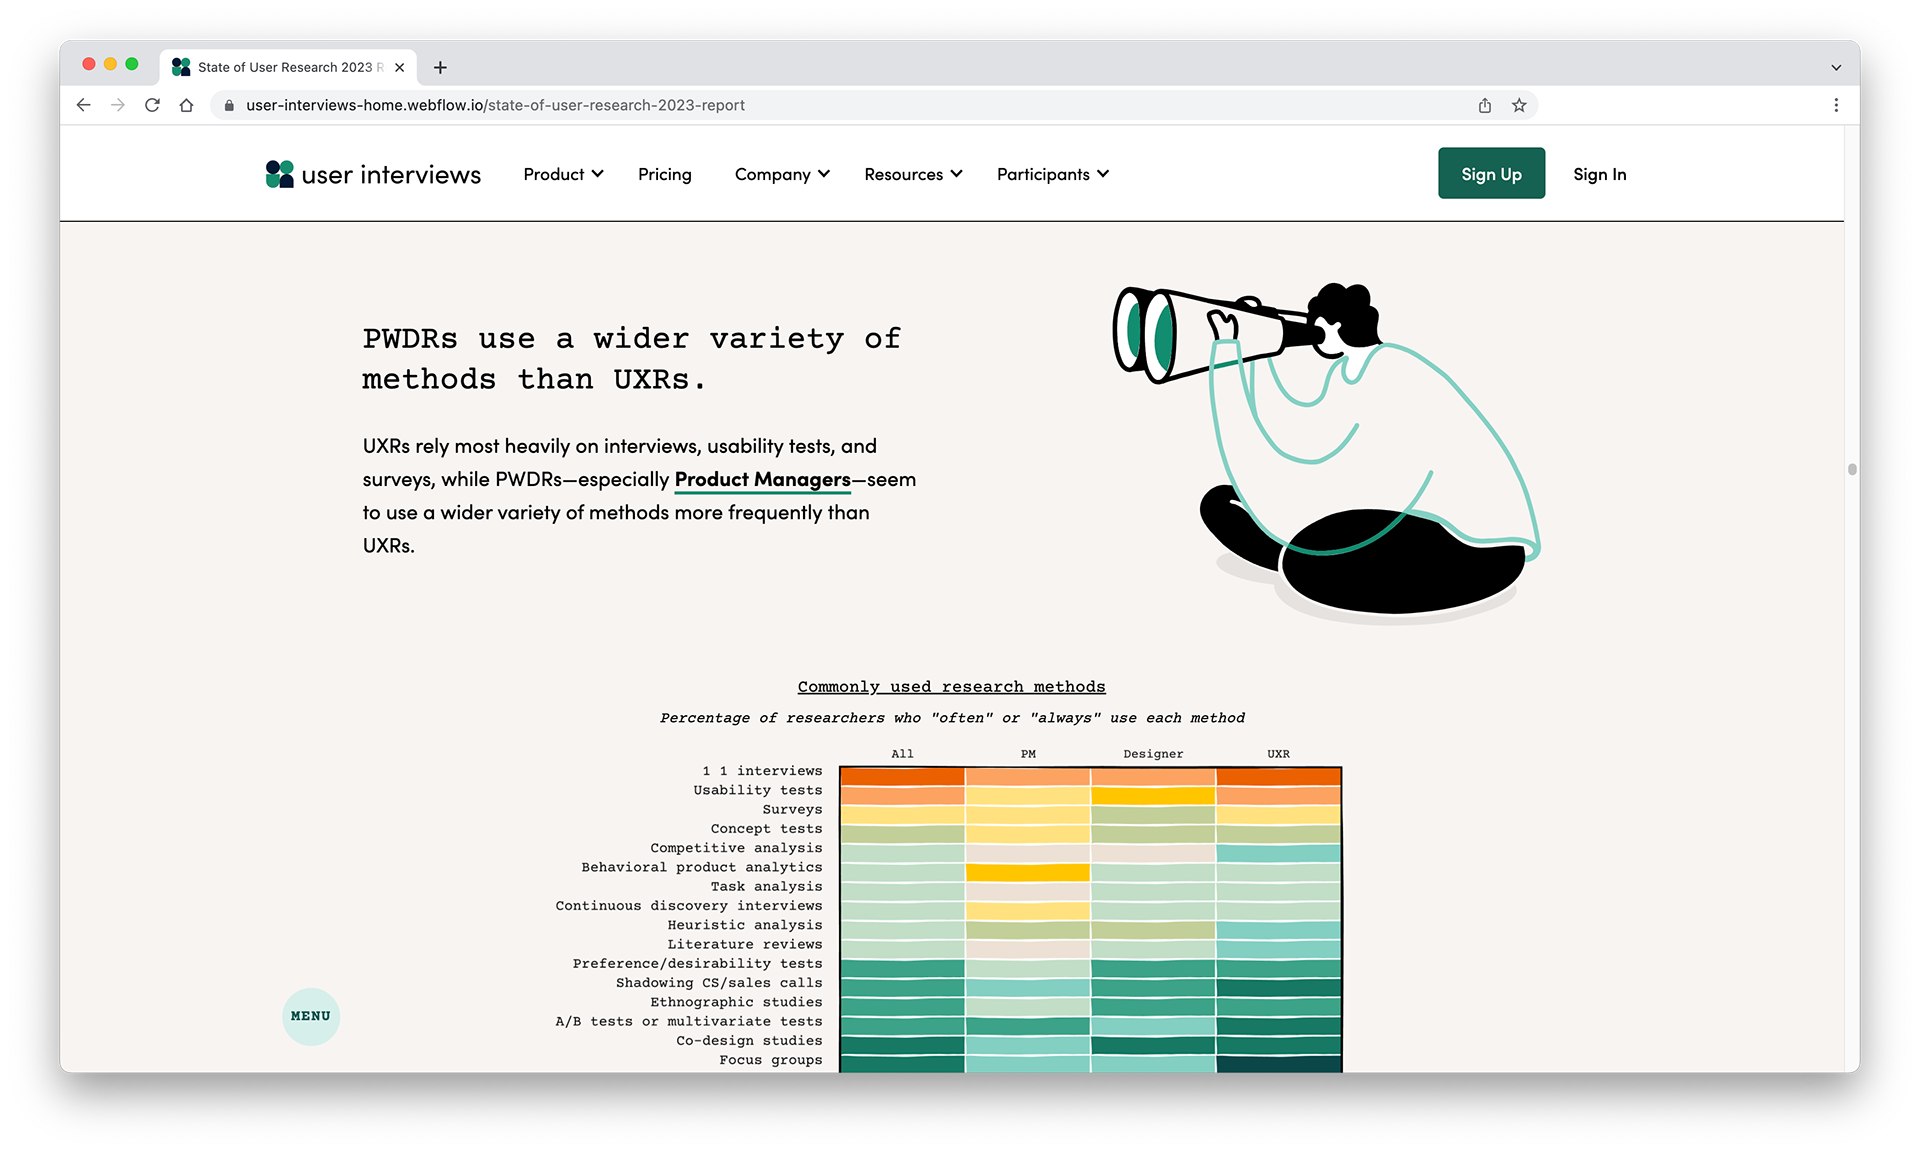Bookmark page with star icon
The image size is (1920, 1152).
pos(1519,105)
